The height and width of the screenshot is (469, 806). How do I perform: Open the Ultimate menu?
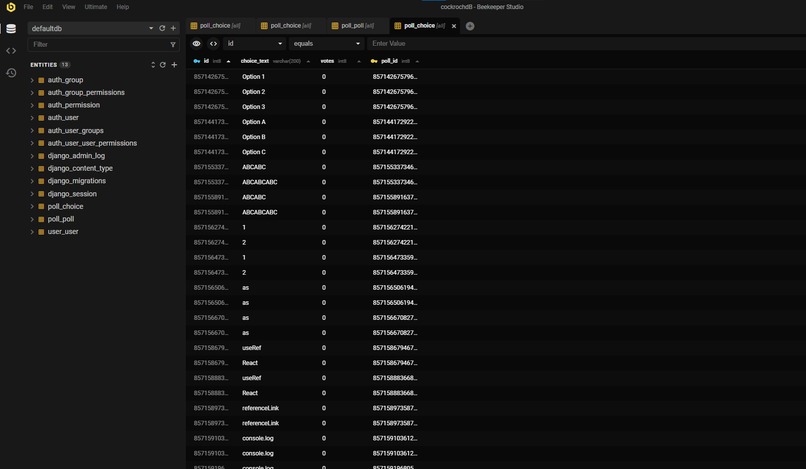[96, 7]
